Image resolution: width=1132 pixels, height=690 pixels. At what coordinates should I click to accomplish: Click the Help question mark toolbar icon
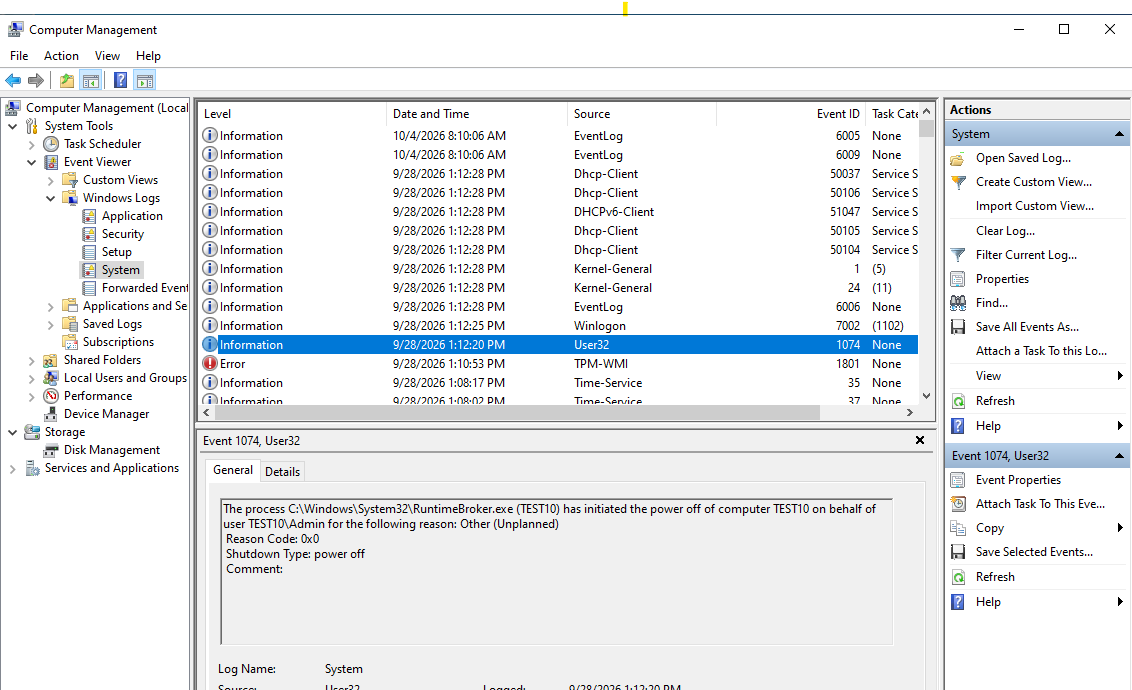click(121, 80)
